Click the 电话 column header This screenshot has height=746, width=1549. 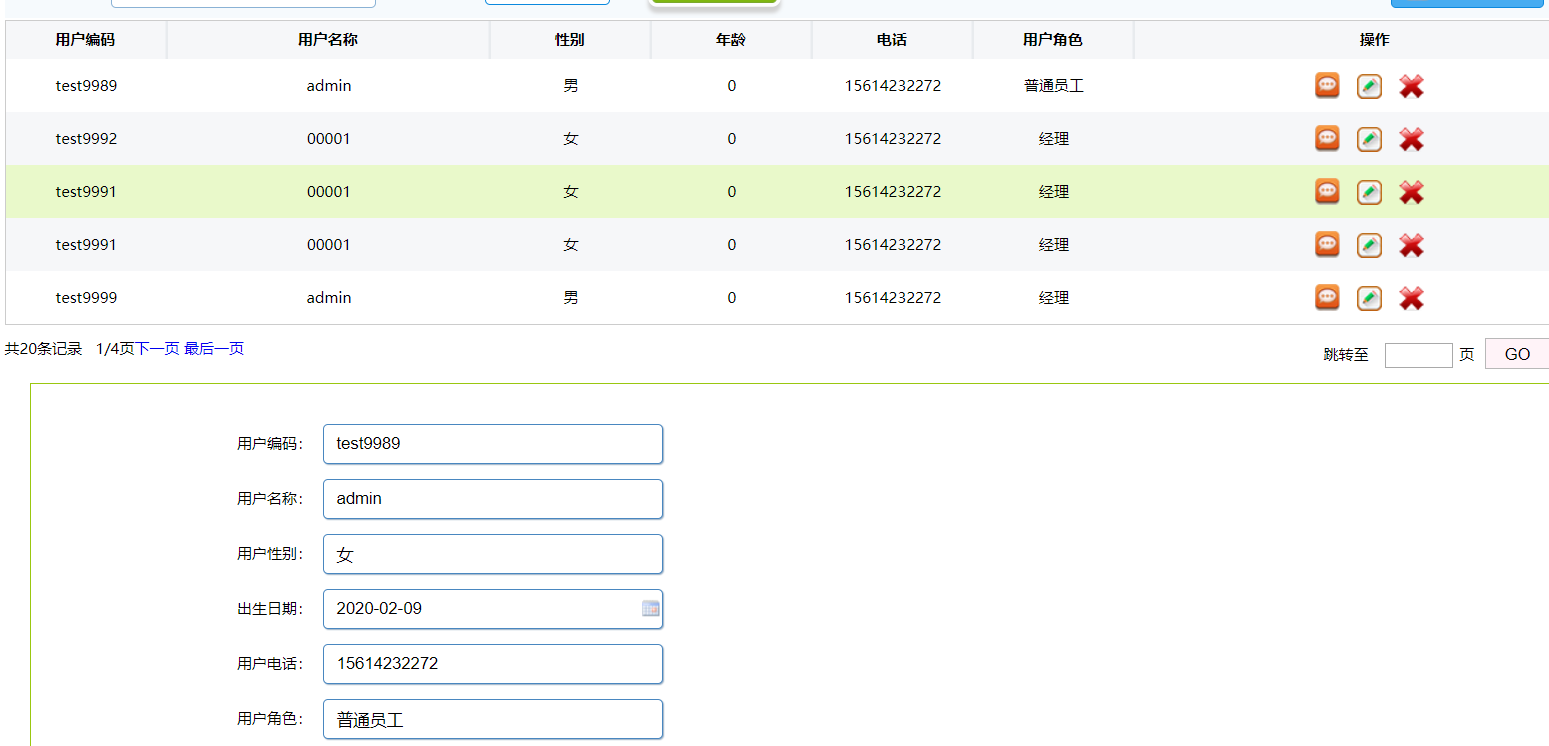[x=892, y=40]
